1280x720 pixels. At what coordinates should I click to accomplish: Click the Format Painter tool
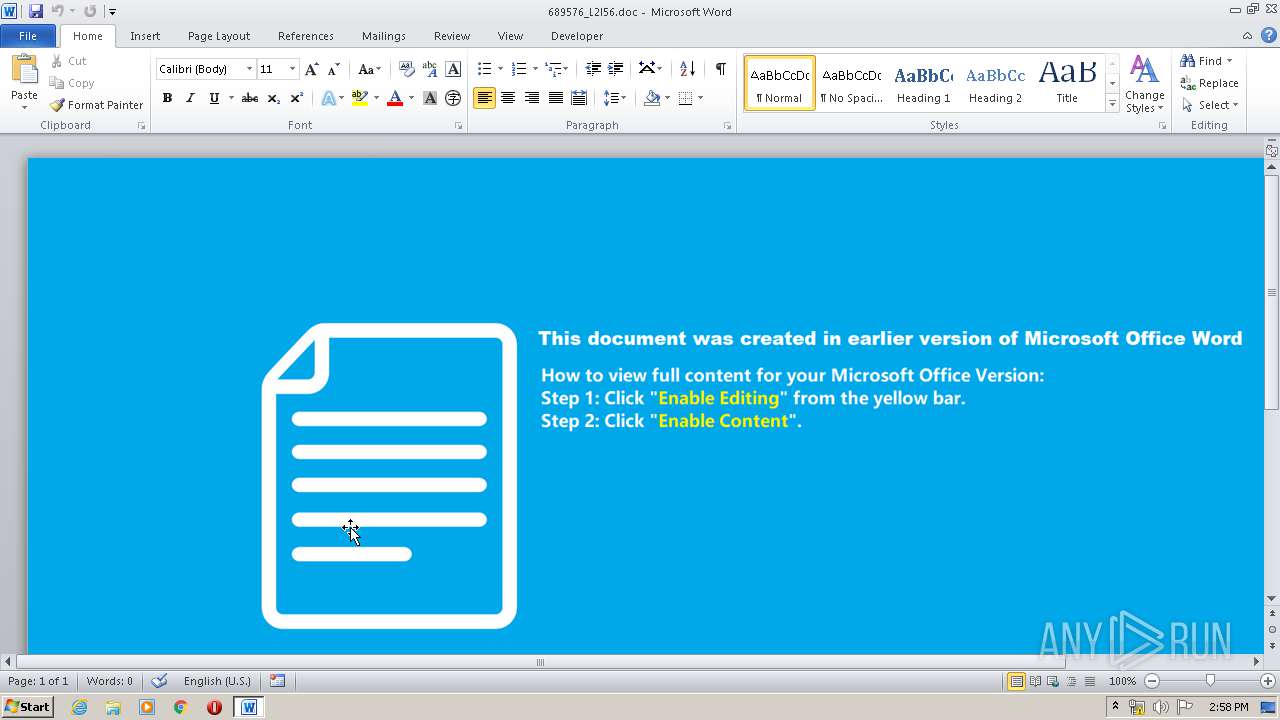[96, 105]
